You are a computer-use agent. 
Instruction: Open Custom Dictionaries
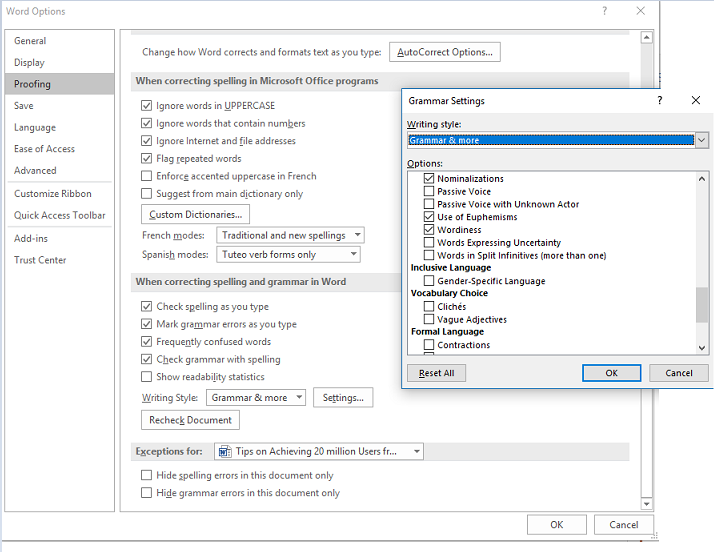tap(195, 215)
